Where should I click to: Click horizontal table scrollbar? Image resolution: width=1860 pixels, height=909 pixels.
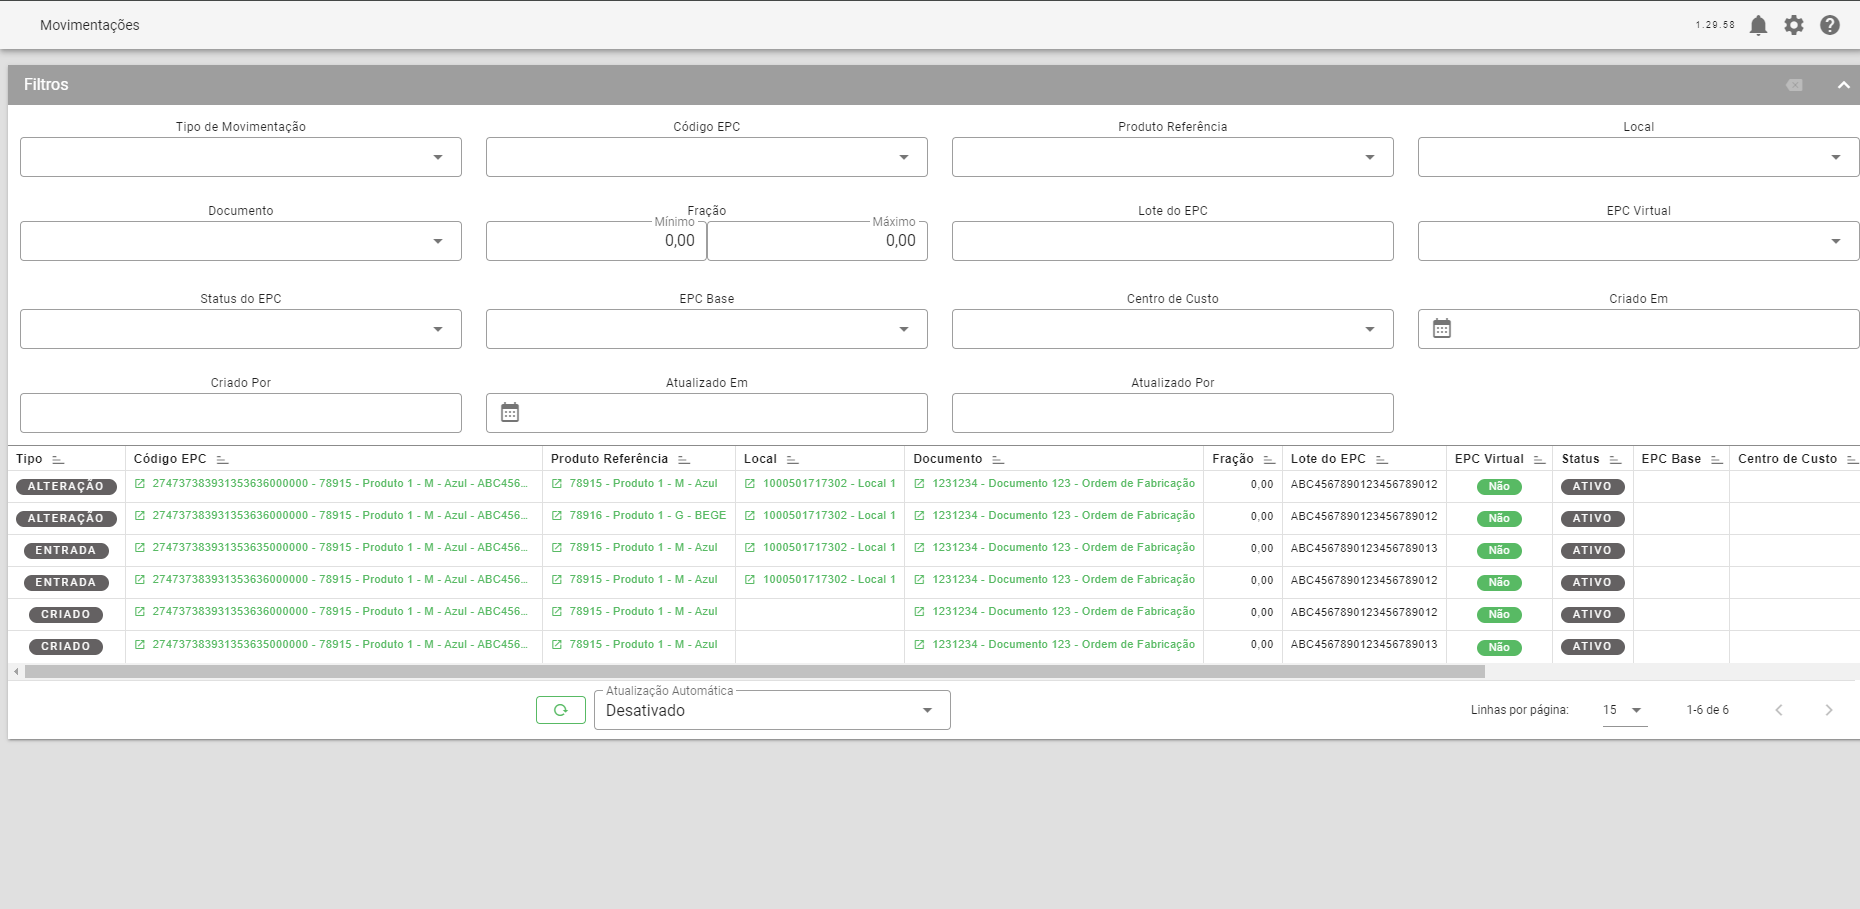pyautogui.click(x=755, y=672)
